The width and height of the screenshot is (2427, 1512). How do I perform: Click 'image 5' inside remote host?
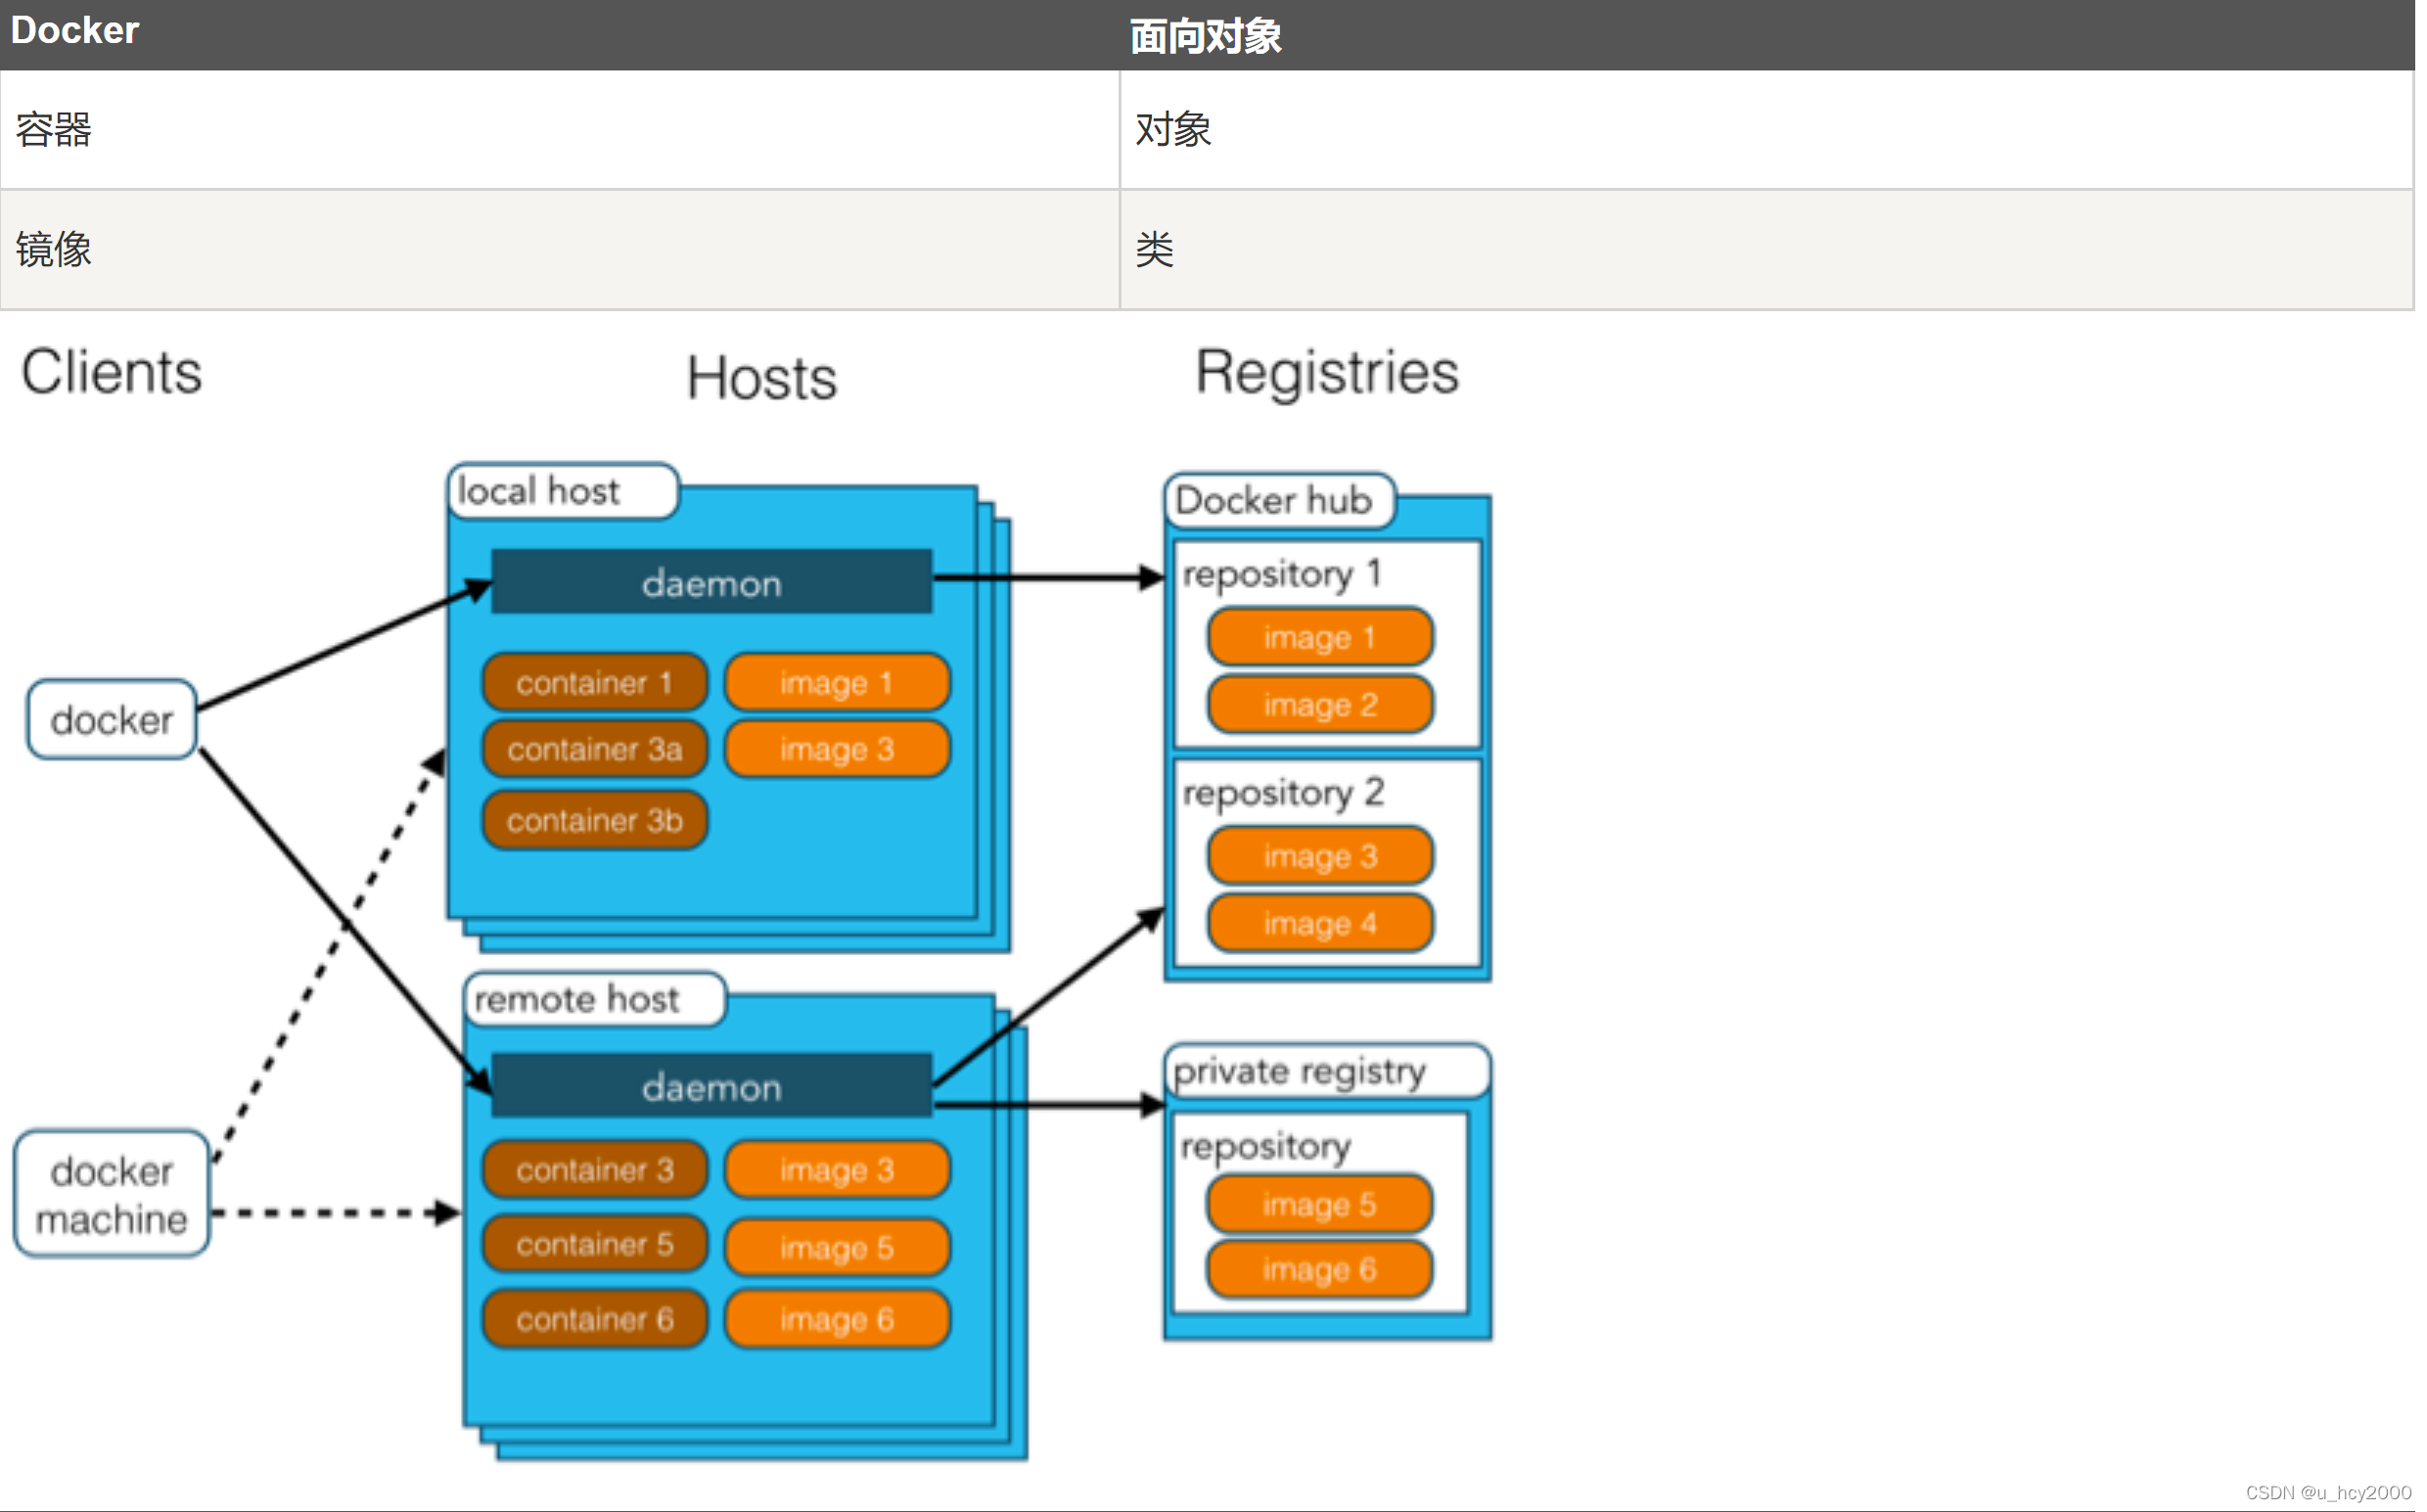click(x=837, y=1247)
